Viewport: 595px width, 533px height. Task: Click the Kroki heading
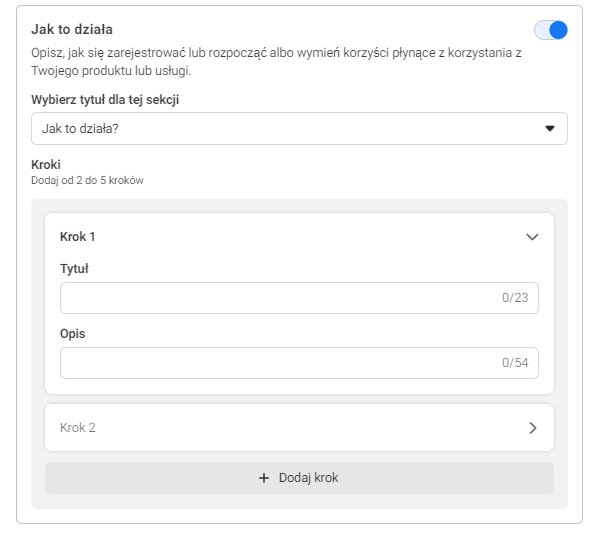tap(46, 165)
